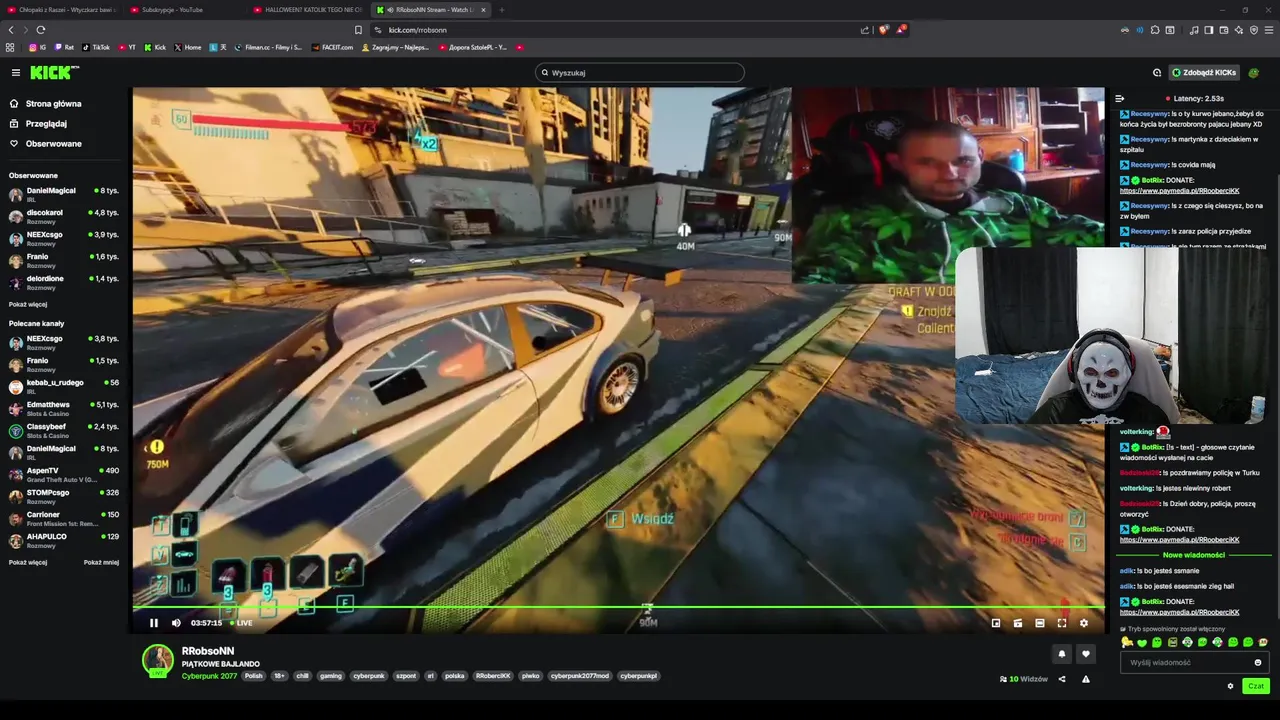Click Zdobądź KICKs button

(1205, 72)
